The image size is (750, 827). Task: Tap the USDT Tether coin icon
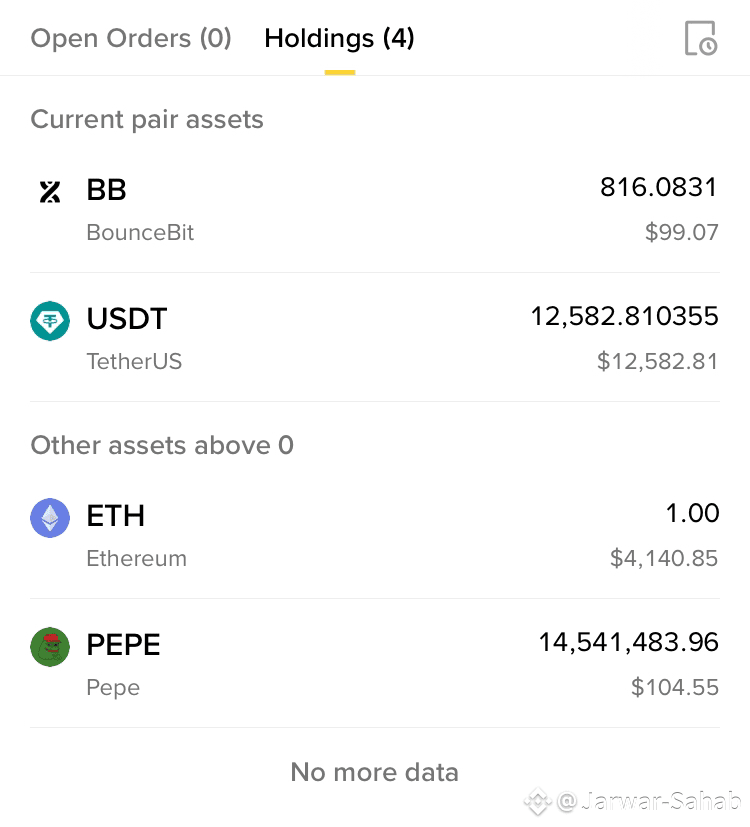pyautogui.click(x=50, y=321)
